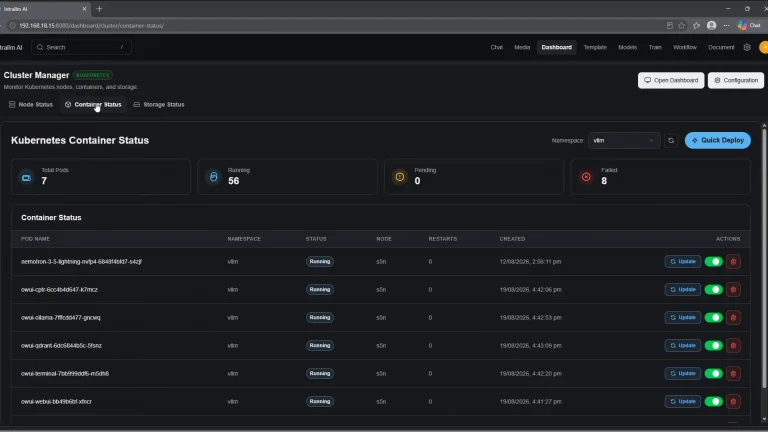The width and height of the screenshot is (768, 432).
Task: Switch to the Node Status tab
Action: [31, 104]
